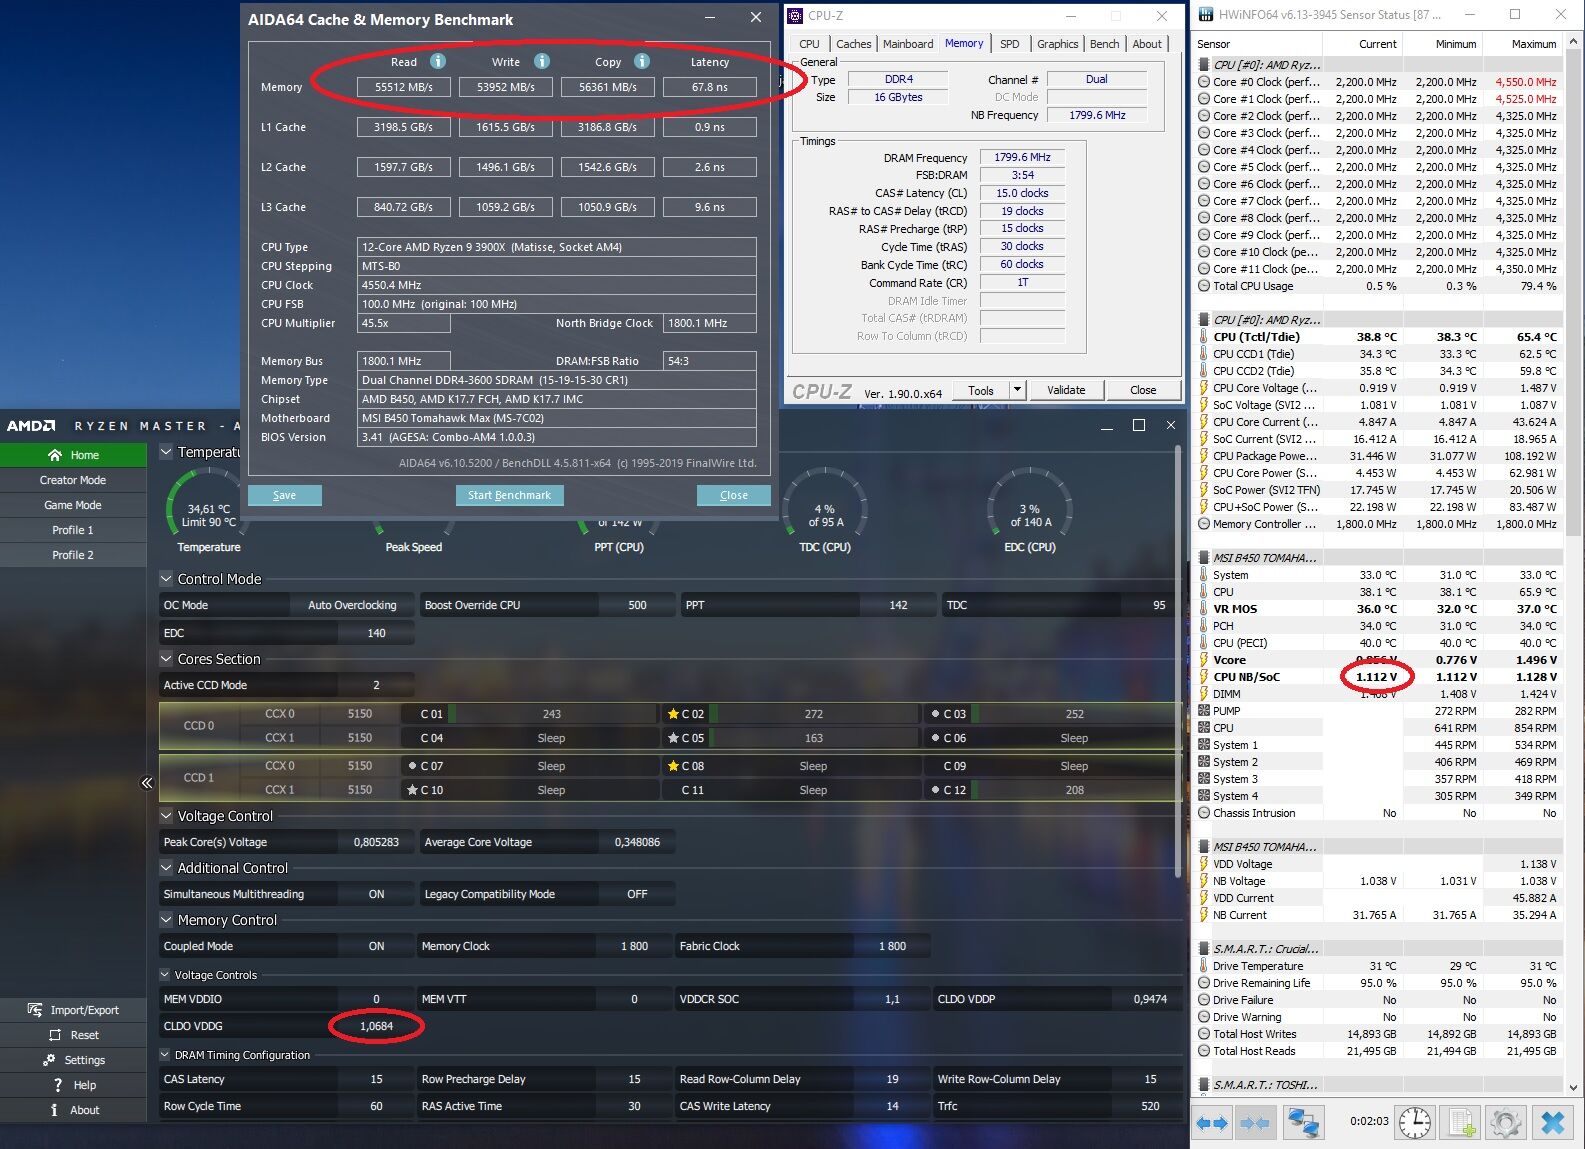The image size is (1585, 1149).
Task: Open the HWiNFO settings gear icon
Action: pos(1506,1122)
